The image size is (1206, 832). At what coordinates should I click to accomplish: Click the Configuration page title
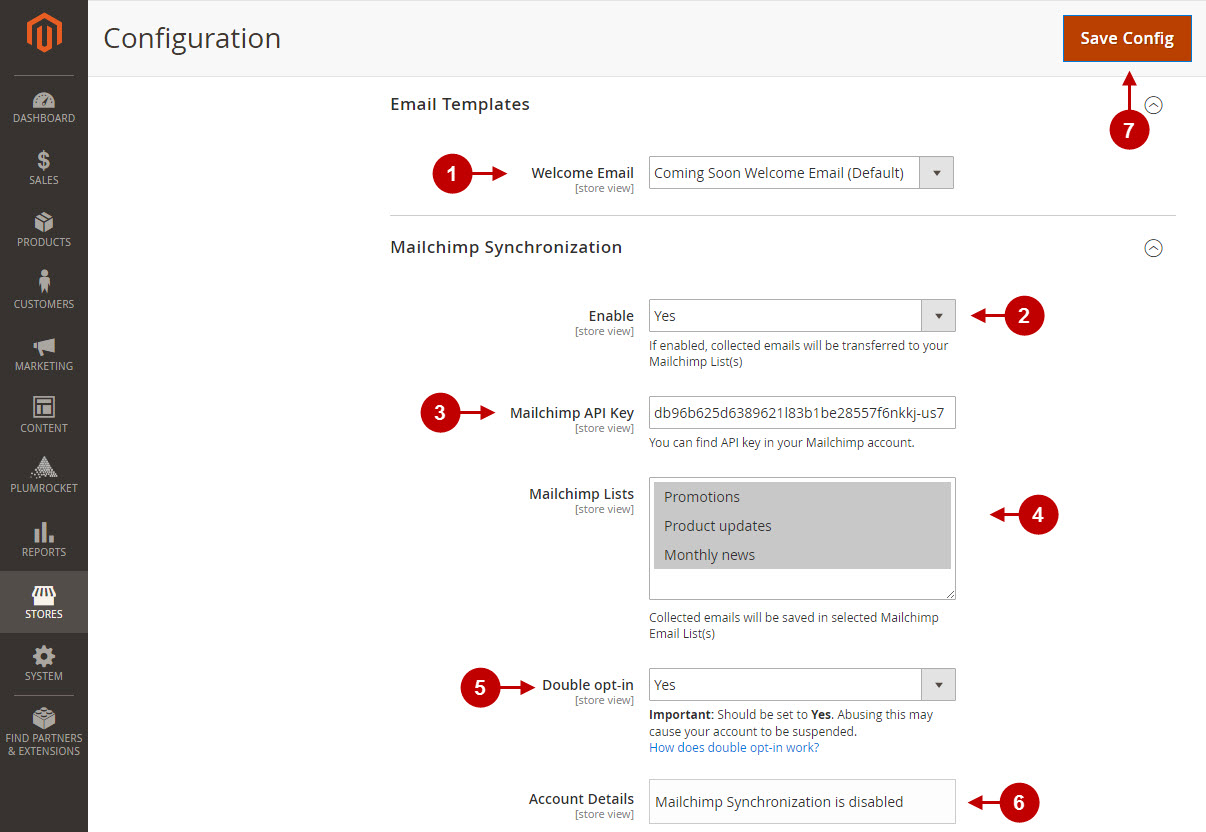192,38
